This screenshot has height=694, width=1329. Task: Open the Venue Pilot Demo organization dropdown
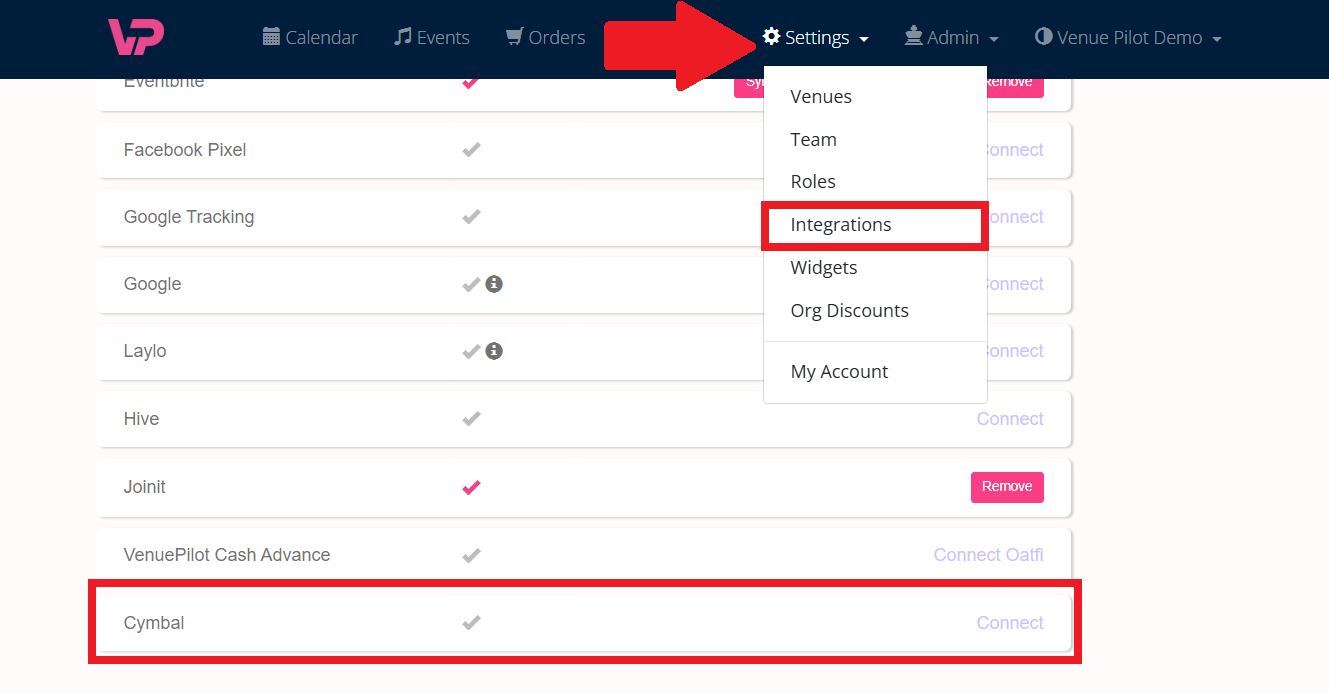1128,37
